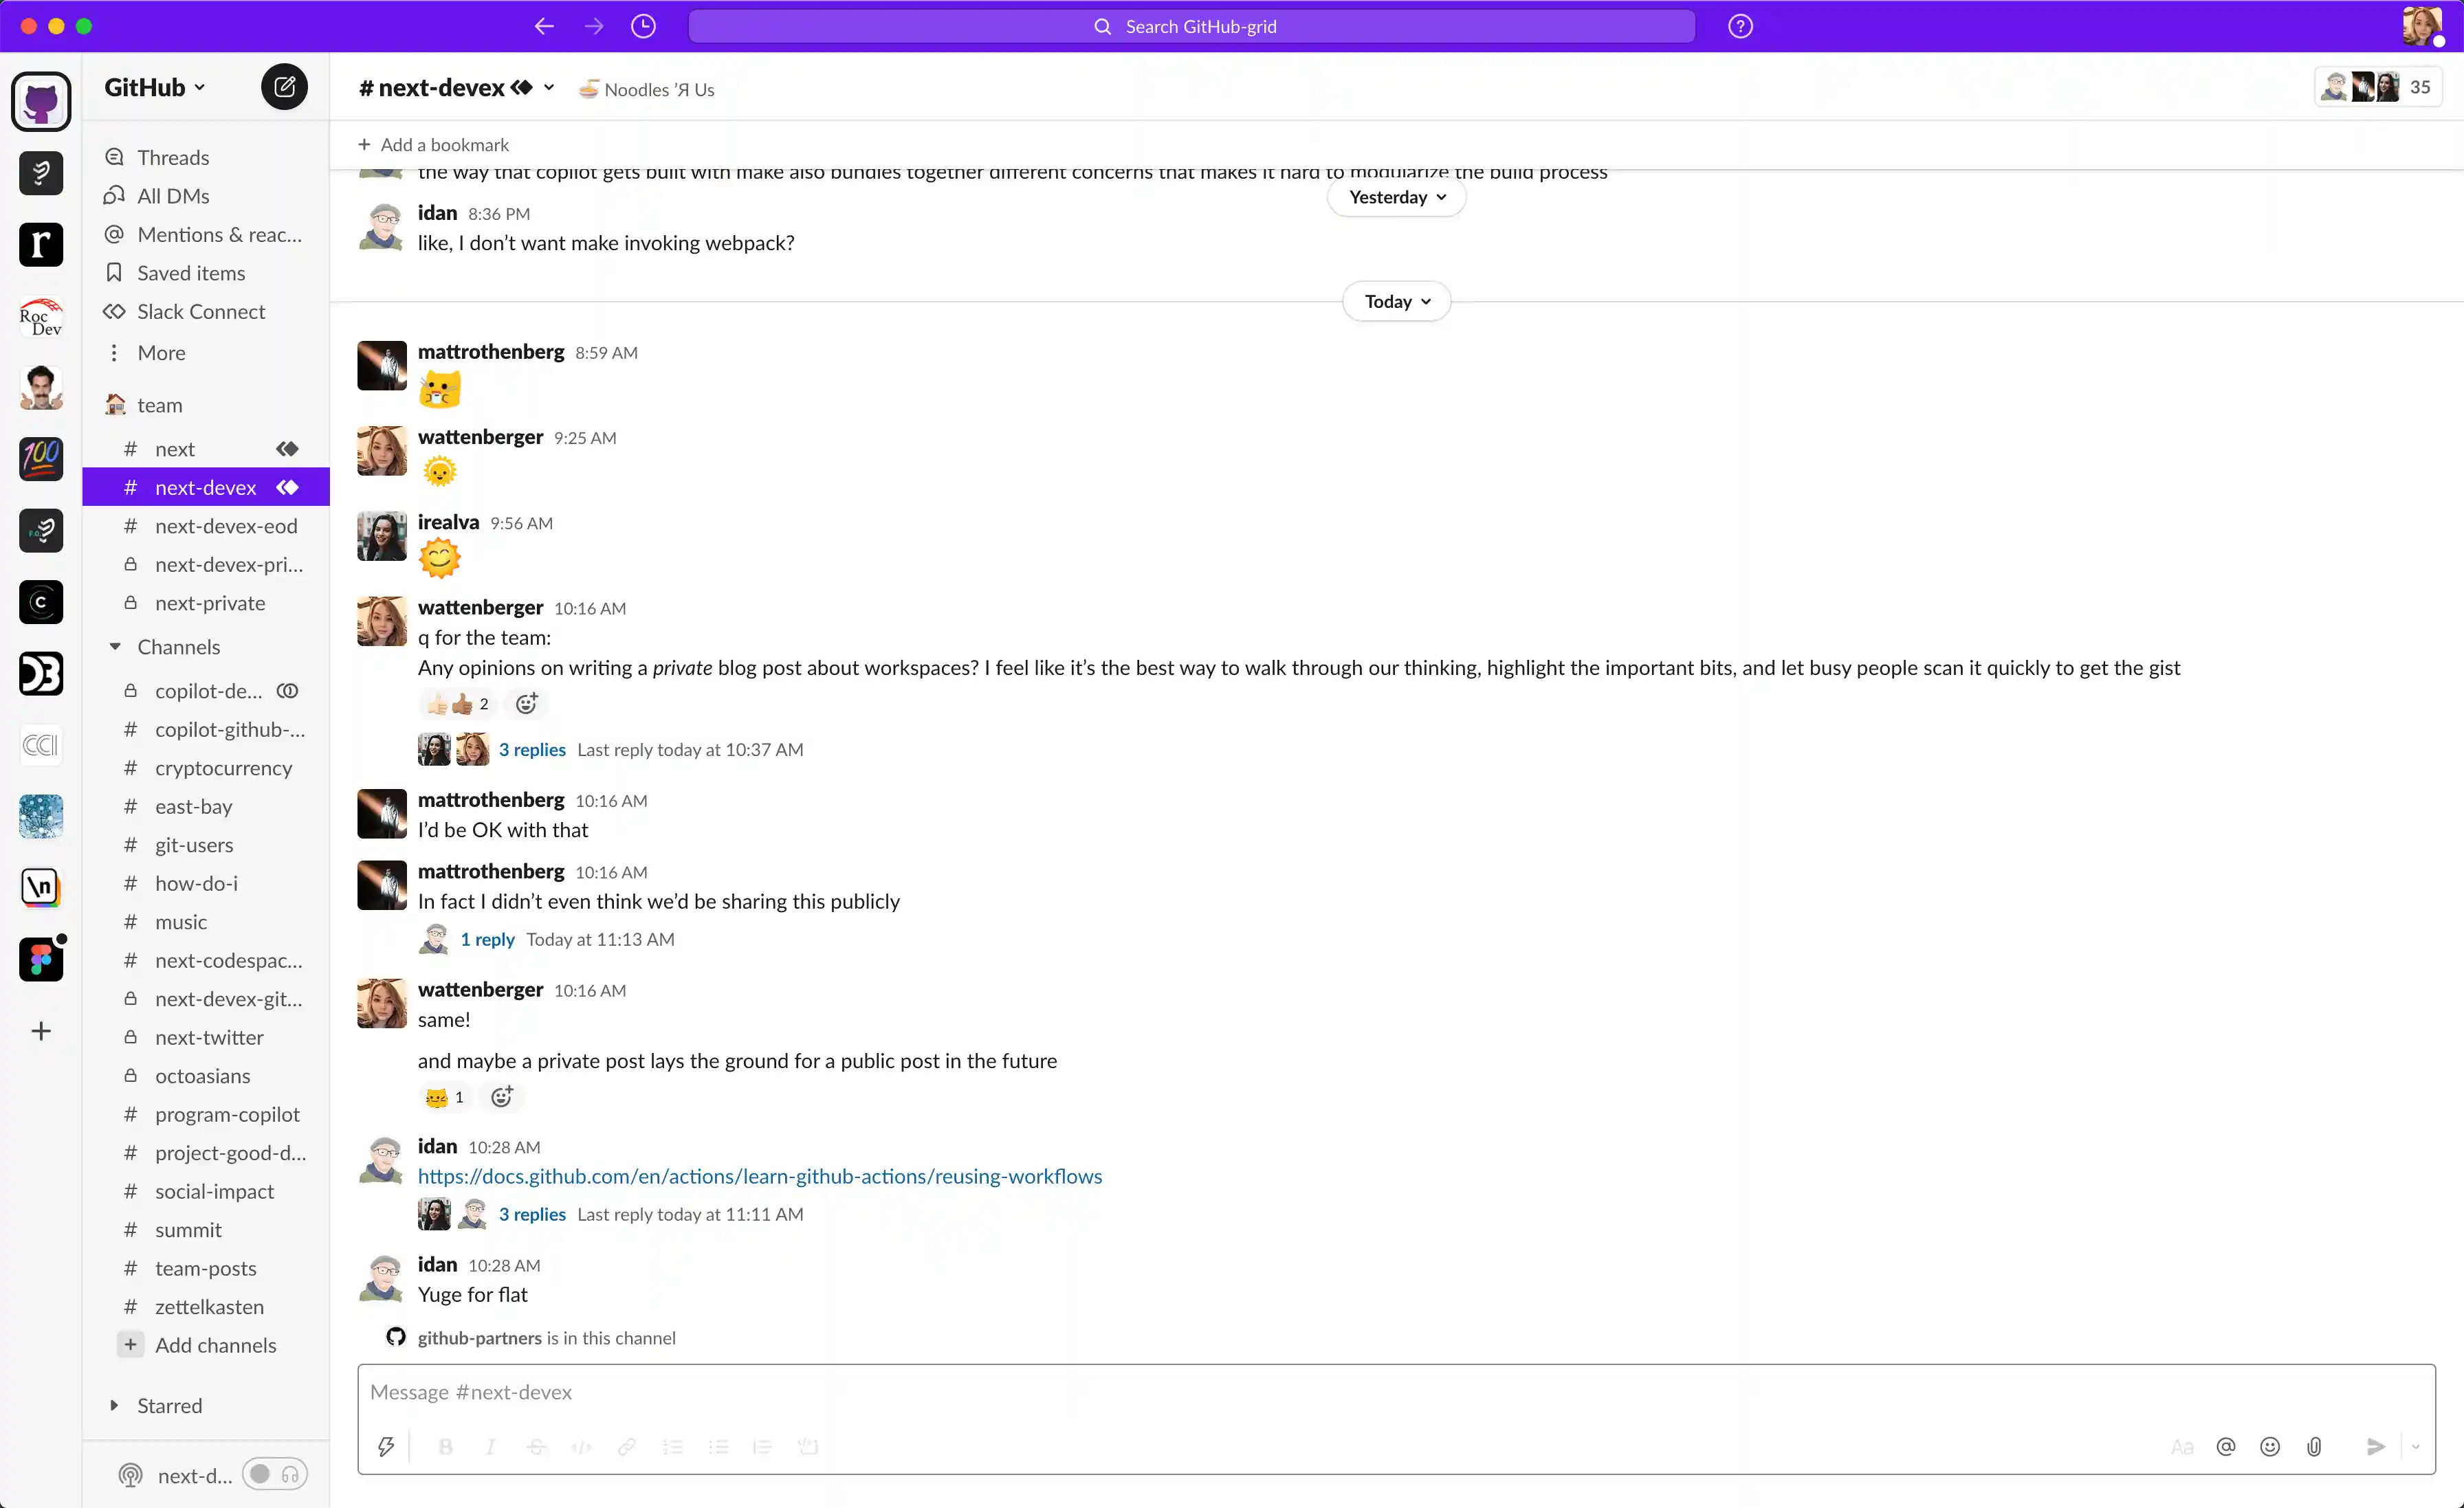Screen dimensions: 2464x1508
Task: Click inside the message input field
Action: coord(900,1392)
